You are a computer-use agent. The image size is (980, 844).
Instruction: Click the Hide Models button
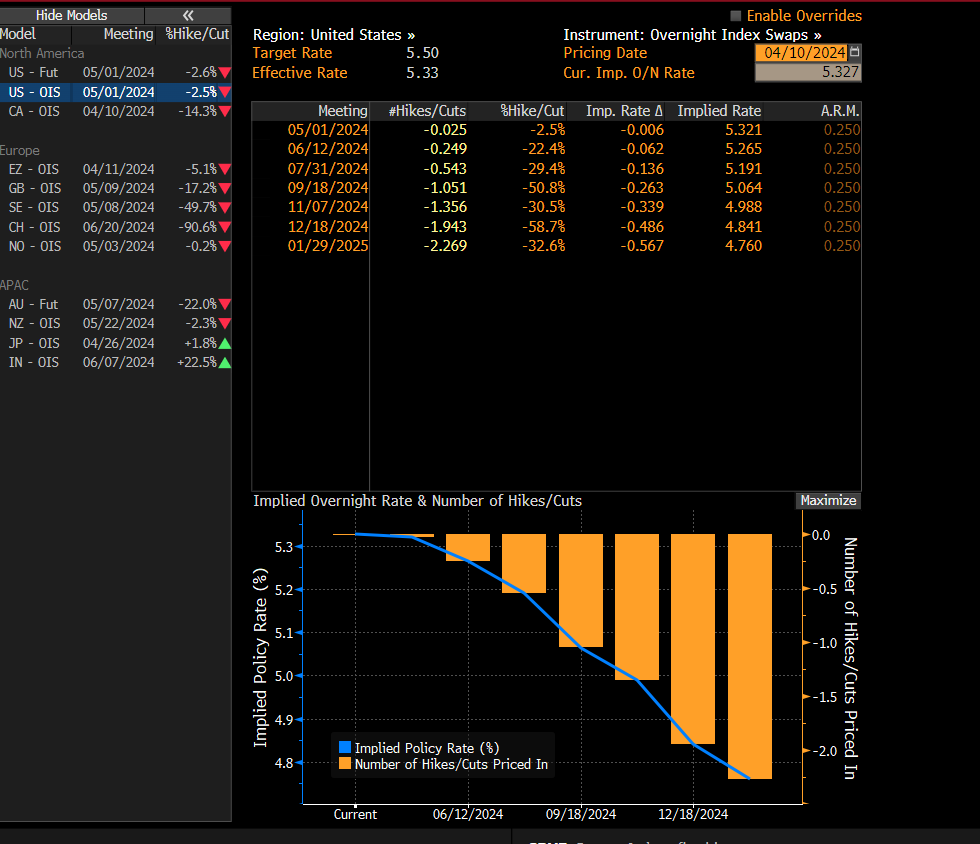click(x=72, y=15)
